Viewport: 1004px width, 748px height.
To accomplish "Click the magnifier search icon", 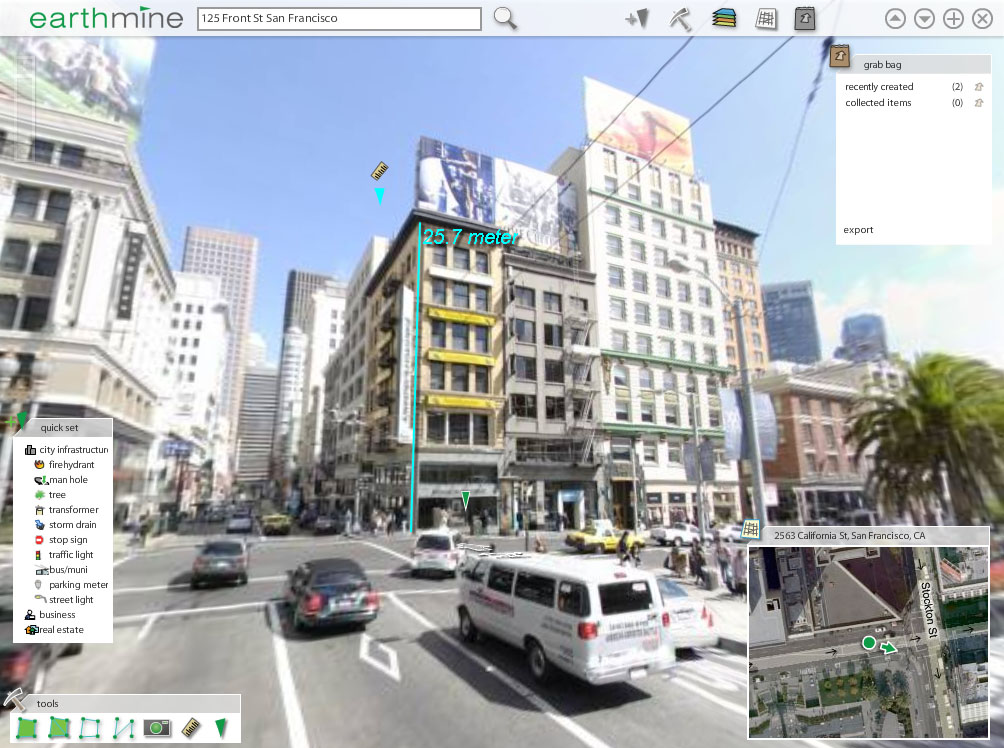I will point(505,19).
